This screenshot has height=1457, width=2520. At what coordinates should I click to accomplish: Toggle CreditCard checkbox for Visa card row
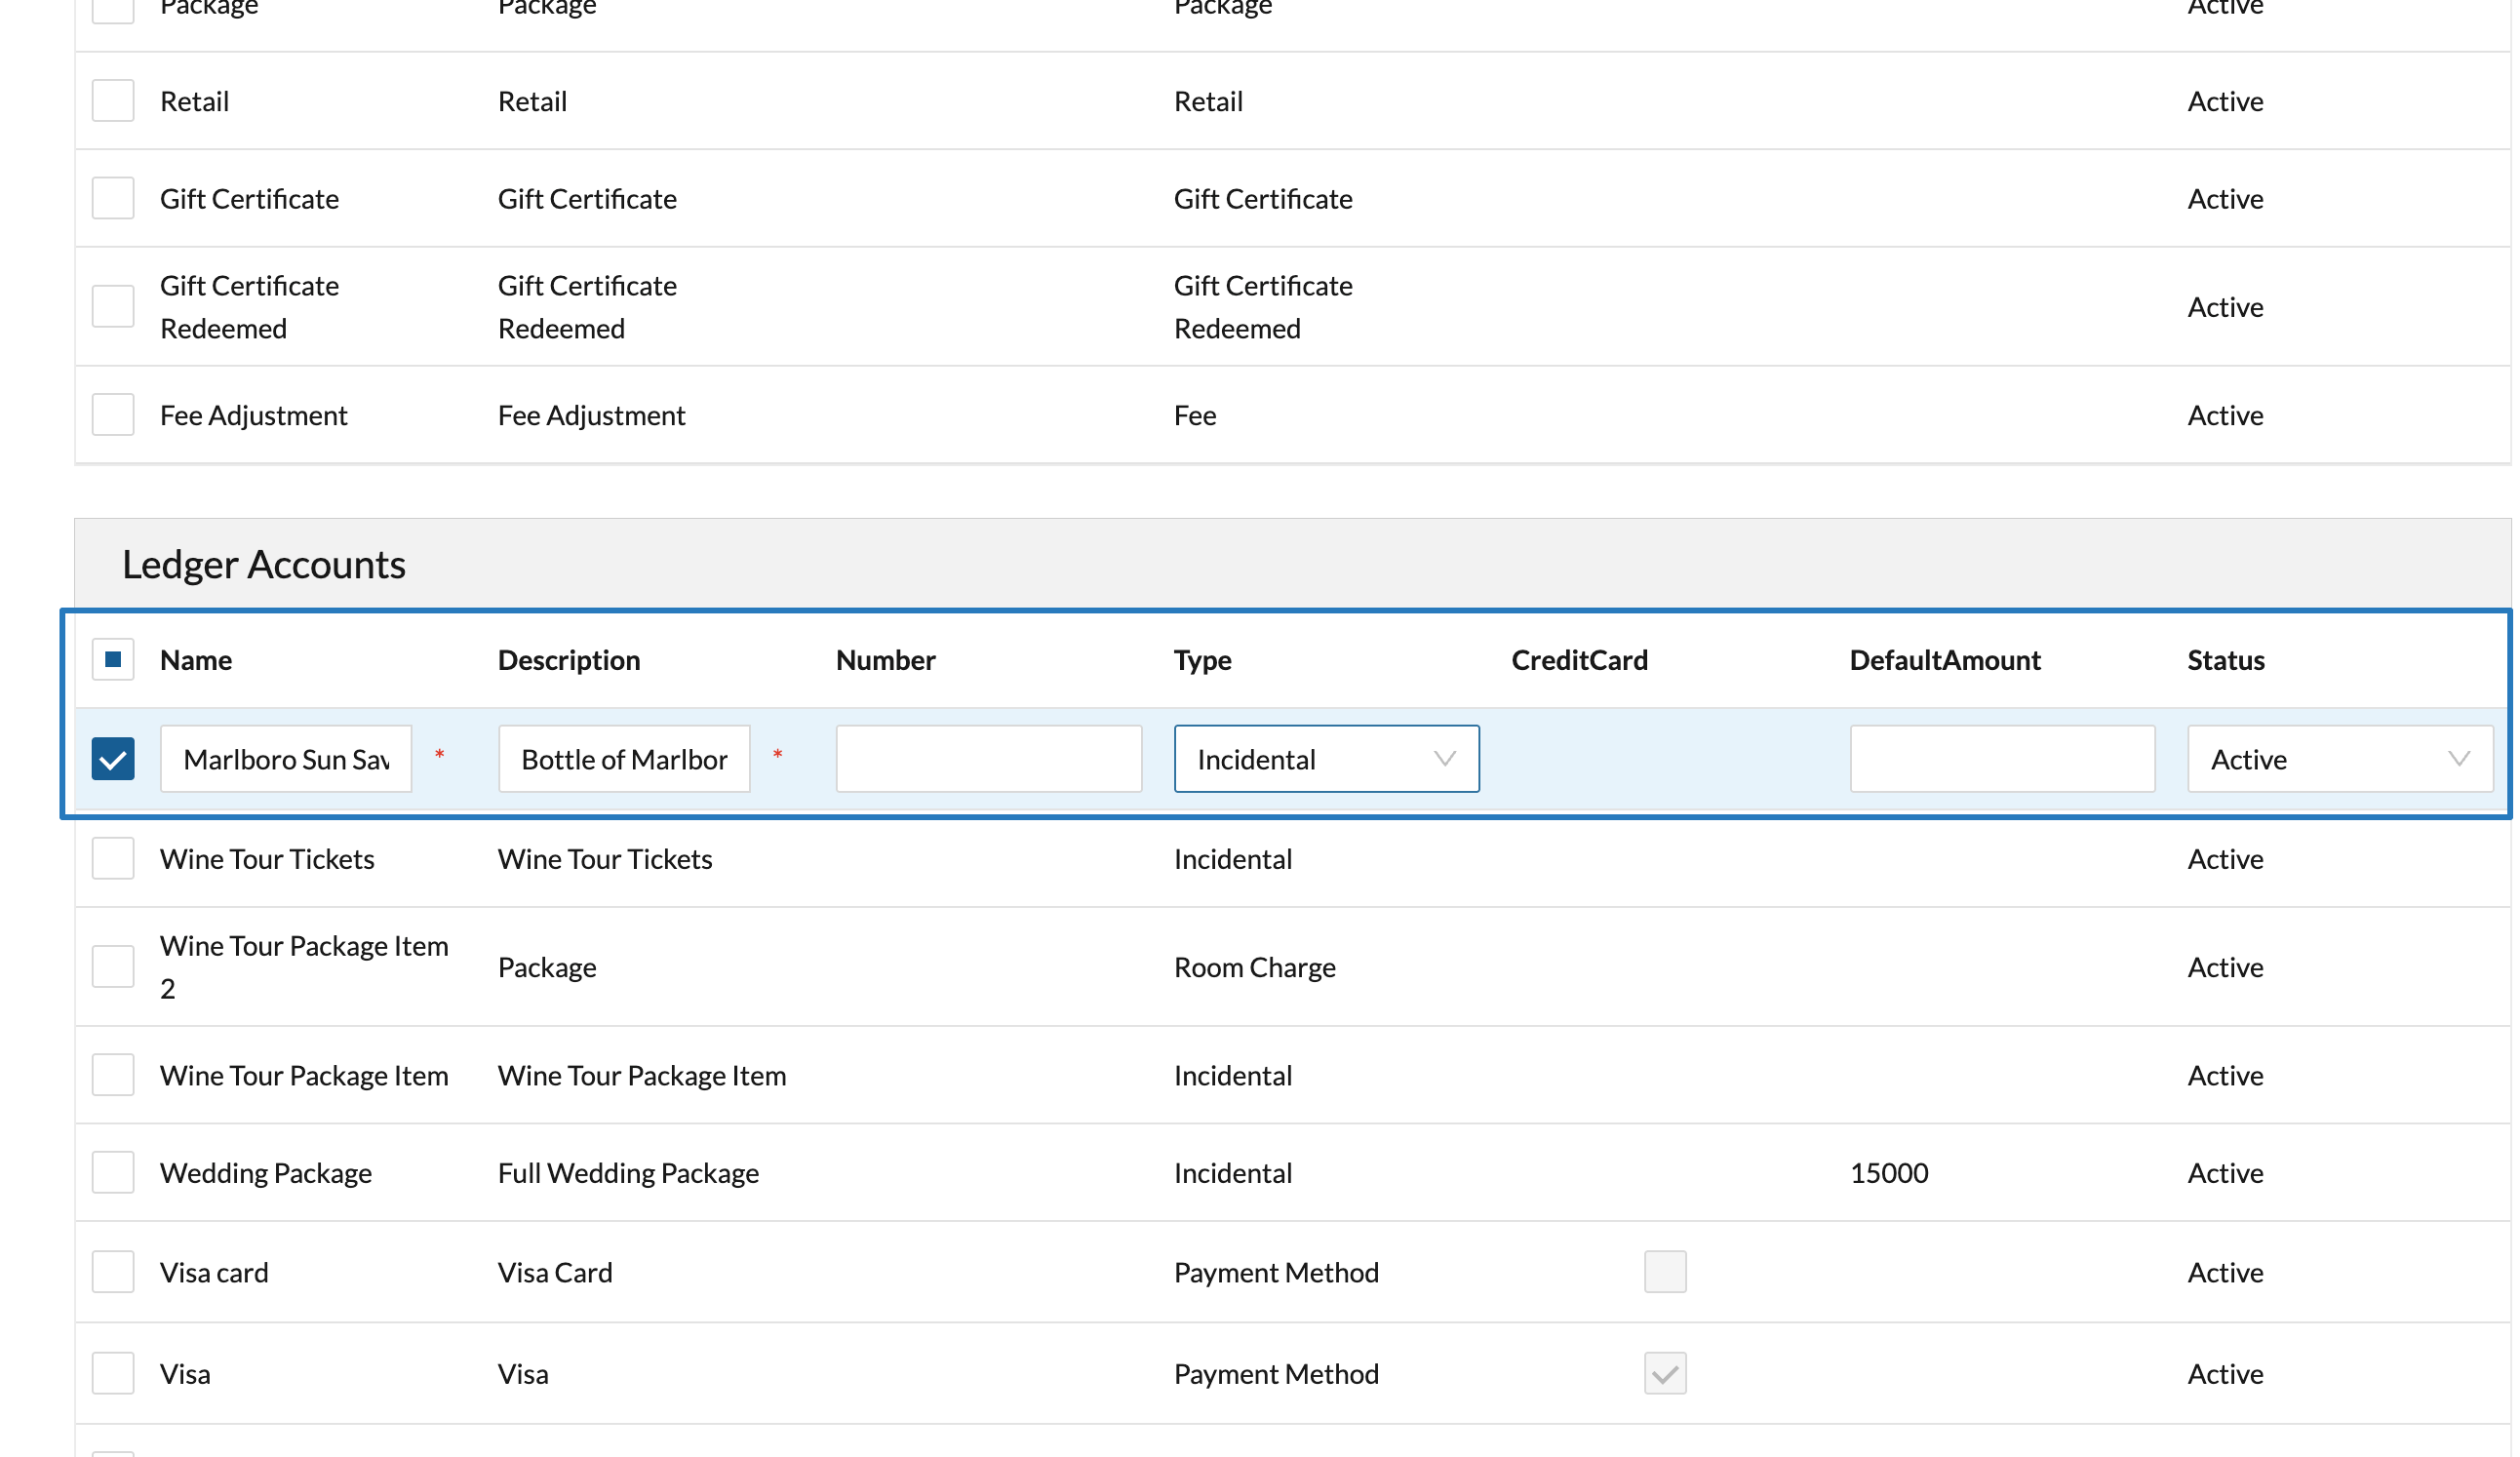tap(1665, 1272)
